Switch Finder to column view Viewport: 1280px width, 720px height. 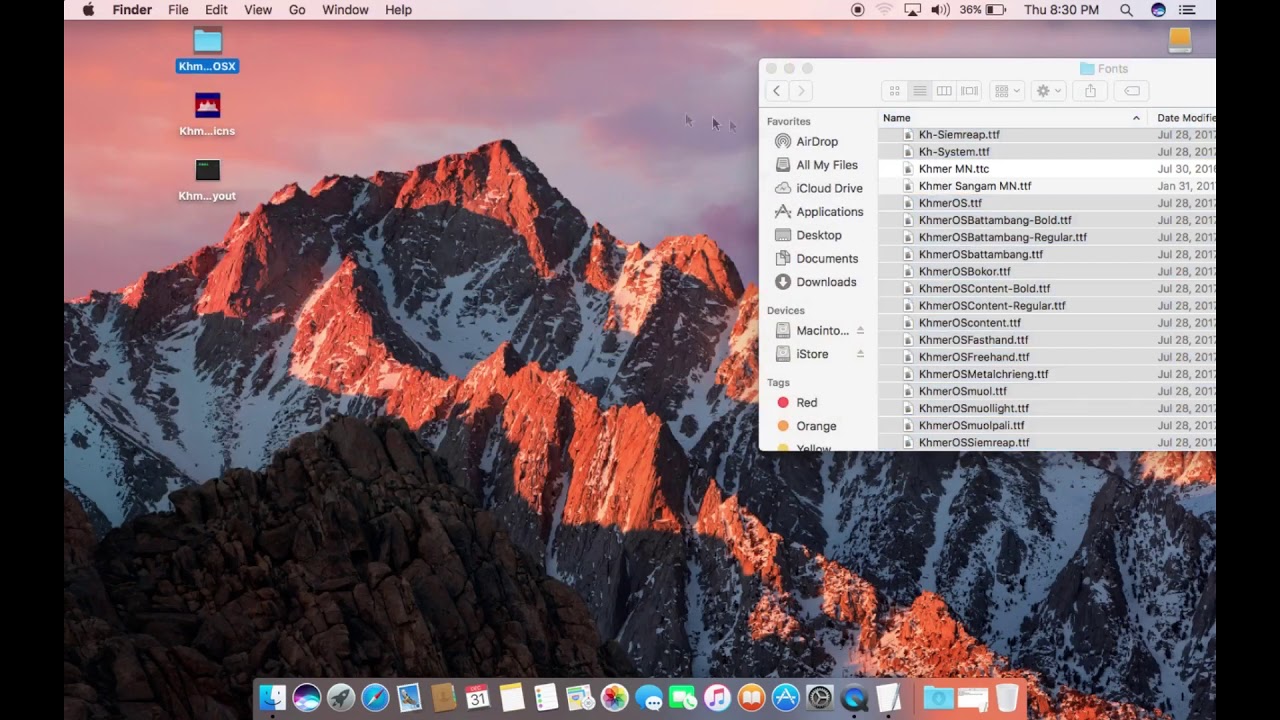click(944, 91)
